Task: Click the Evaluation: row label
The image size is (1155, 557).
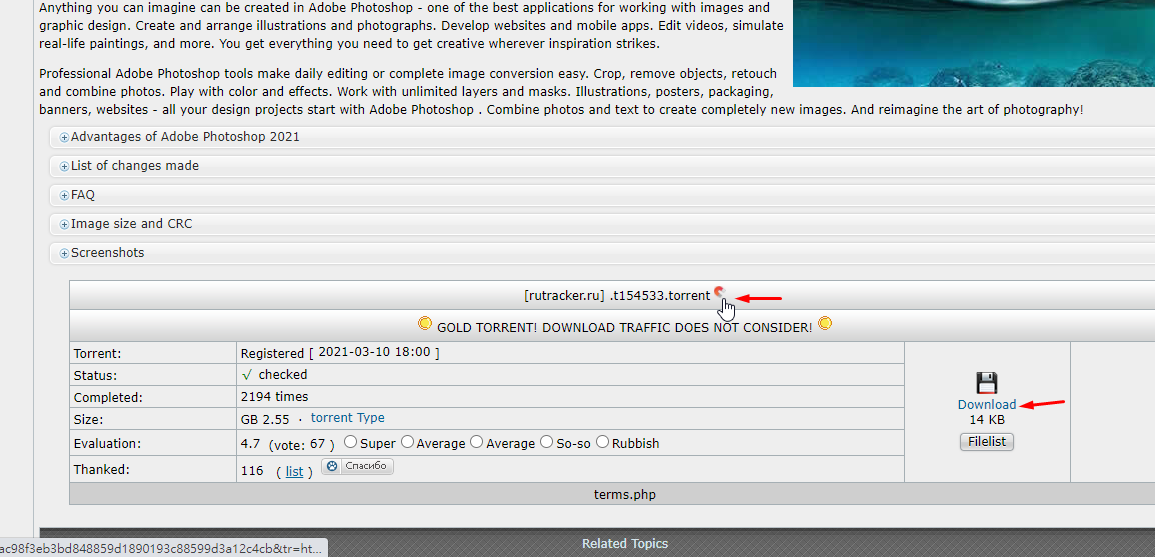Action: click(x=108, y=444)
